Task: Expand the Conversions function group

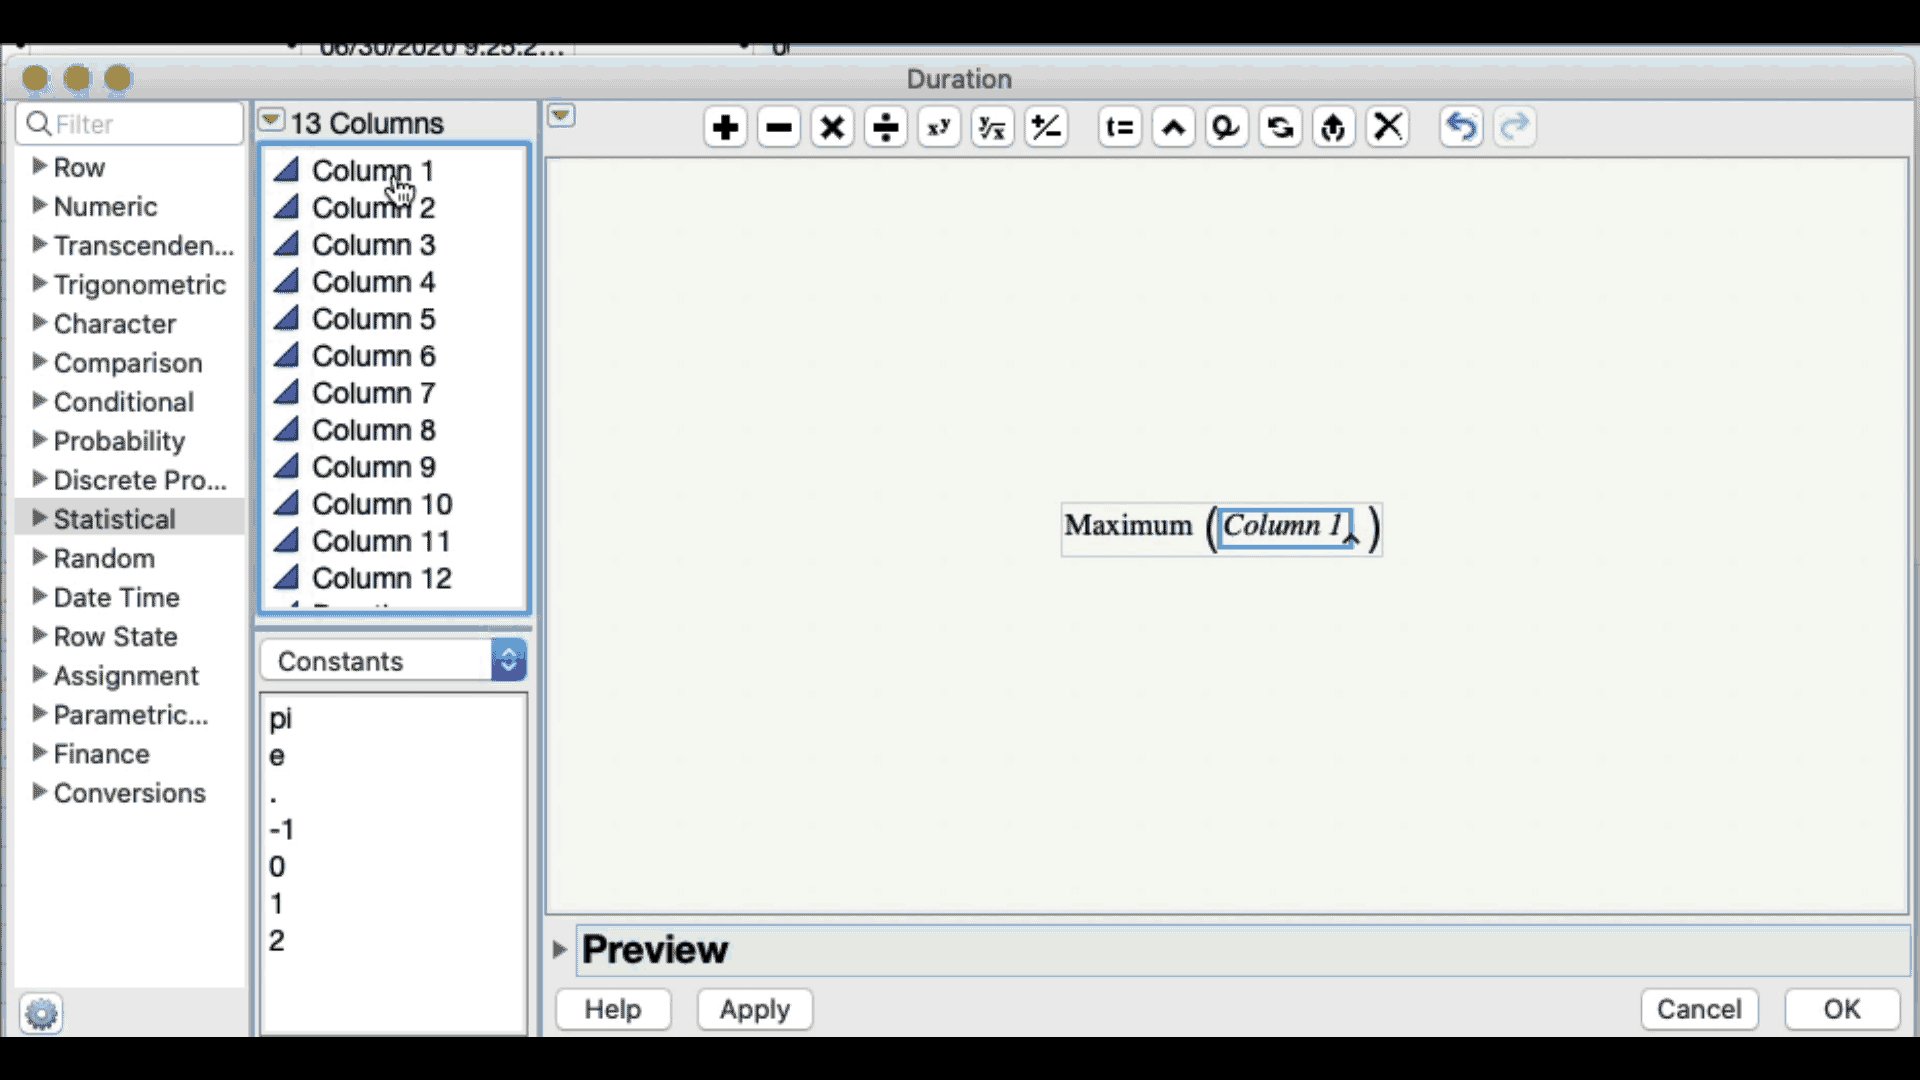Action: click(39, 791)
